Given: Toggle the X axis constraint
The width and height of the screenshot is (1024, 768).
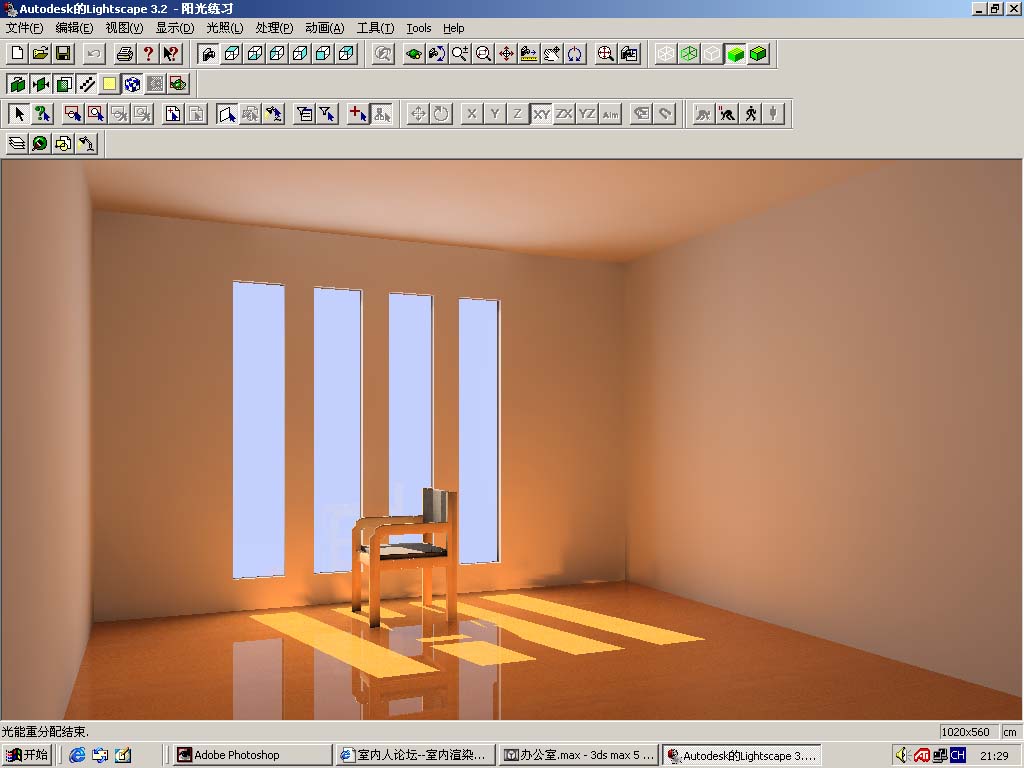Looking at the screenshot, I should pos(472,114).
